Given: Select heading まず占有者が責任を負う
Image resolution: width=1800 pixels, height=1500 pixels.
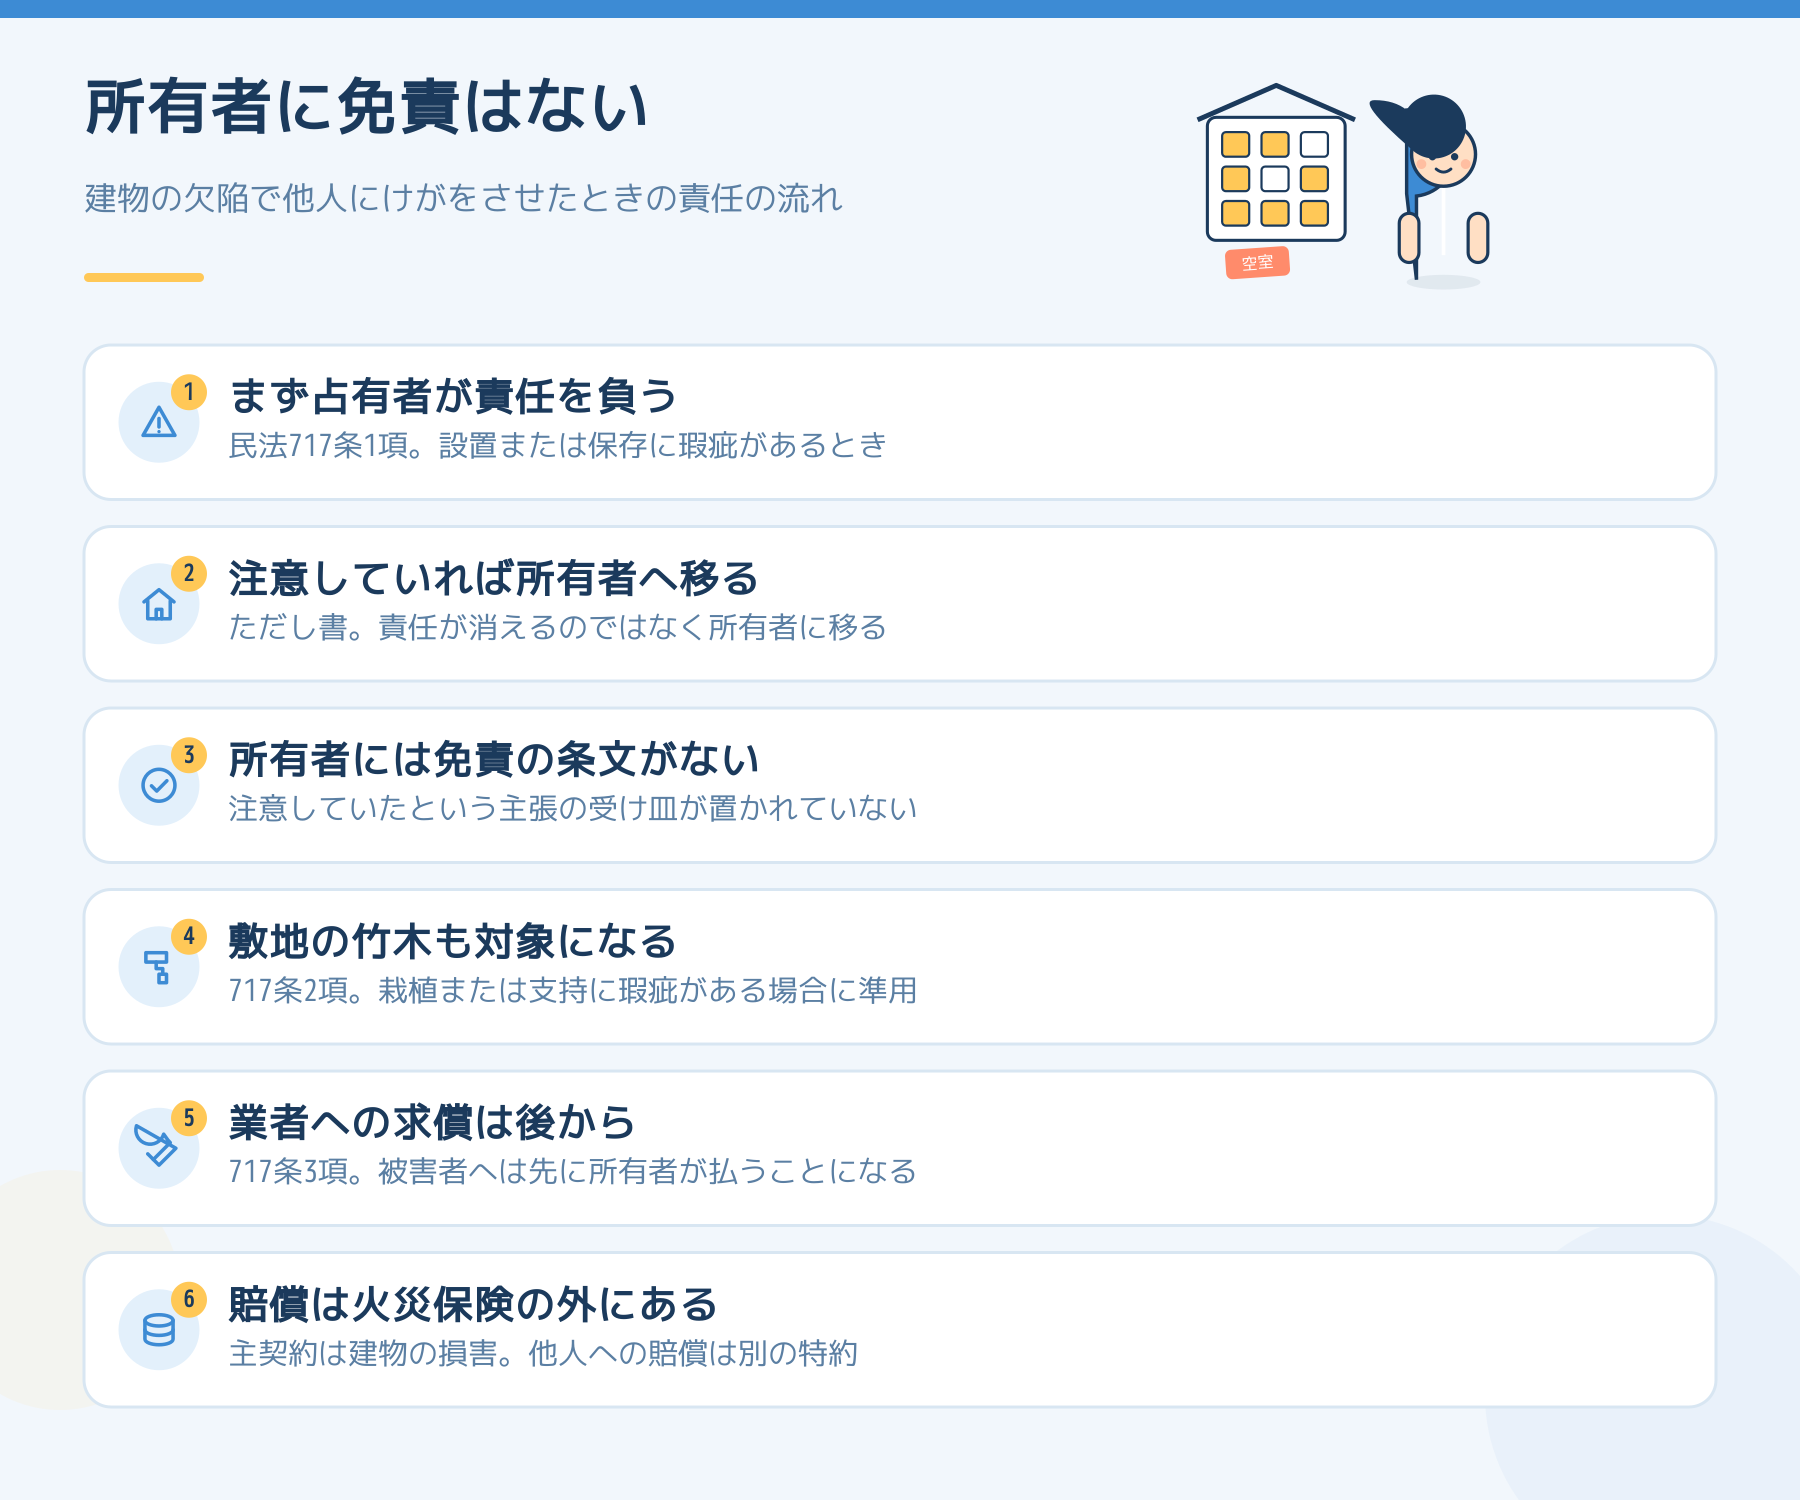Looking at the screenshot, I should (x=454, y=396).
